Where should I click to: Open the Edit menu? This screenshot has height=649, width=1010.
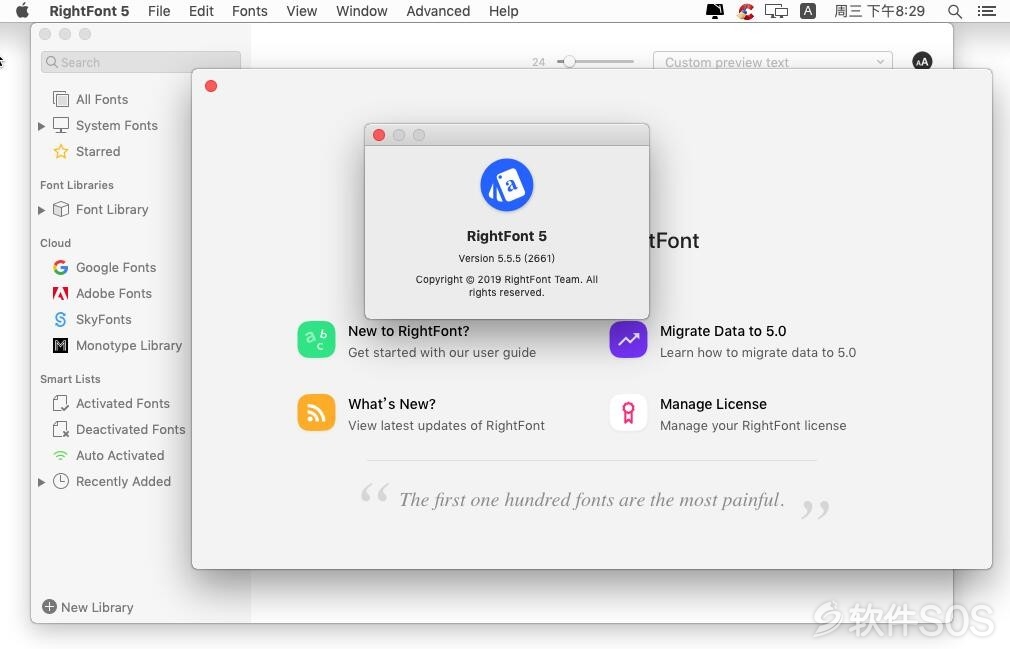(201, 11)
